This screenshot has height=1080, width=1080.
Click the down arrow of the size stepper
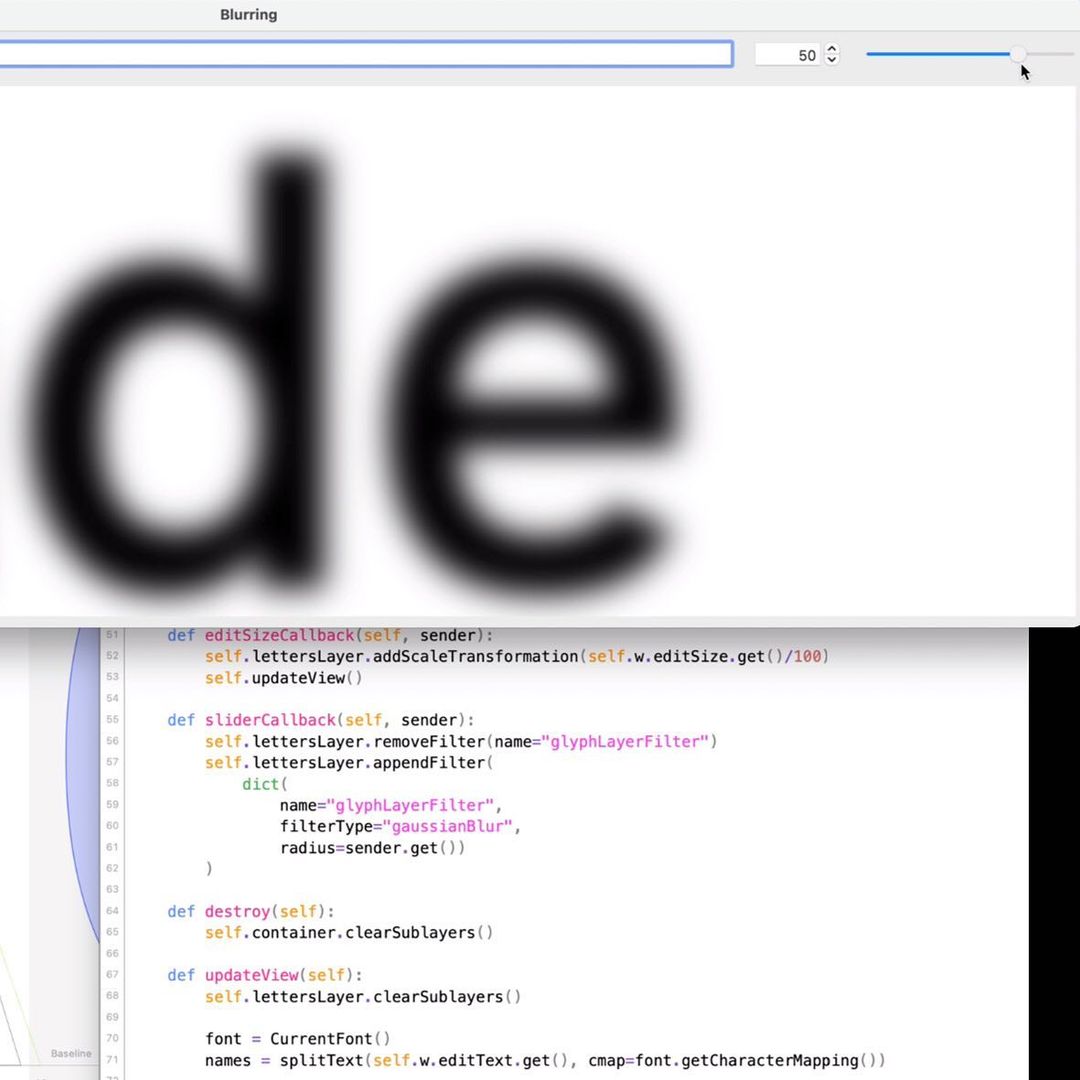(x=831, y=60)
